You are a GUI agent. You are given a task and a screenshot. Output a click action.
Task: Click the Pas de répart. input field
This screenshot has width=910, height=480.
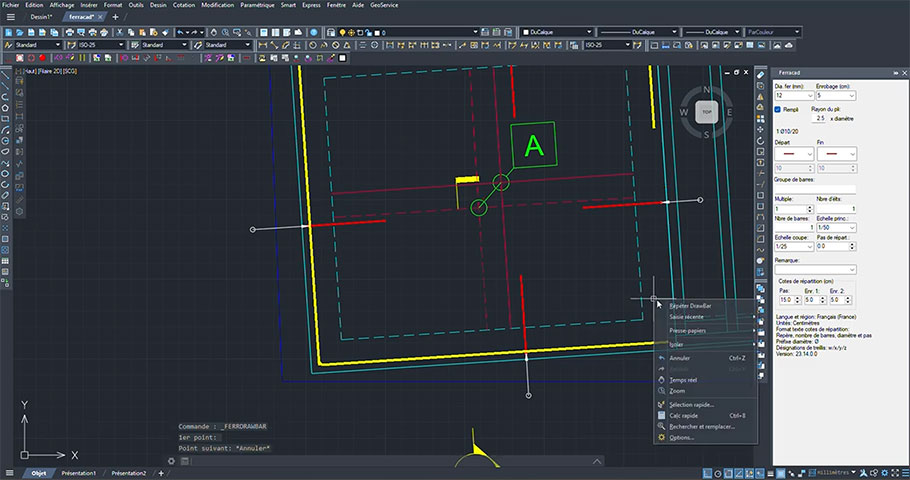coord(832,246)
